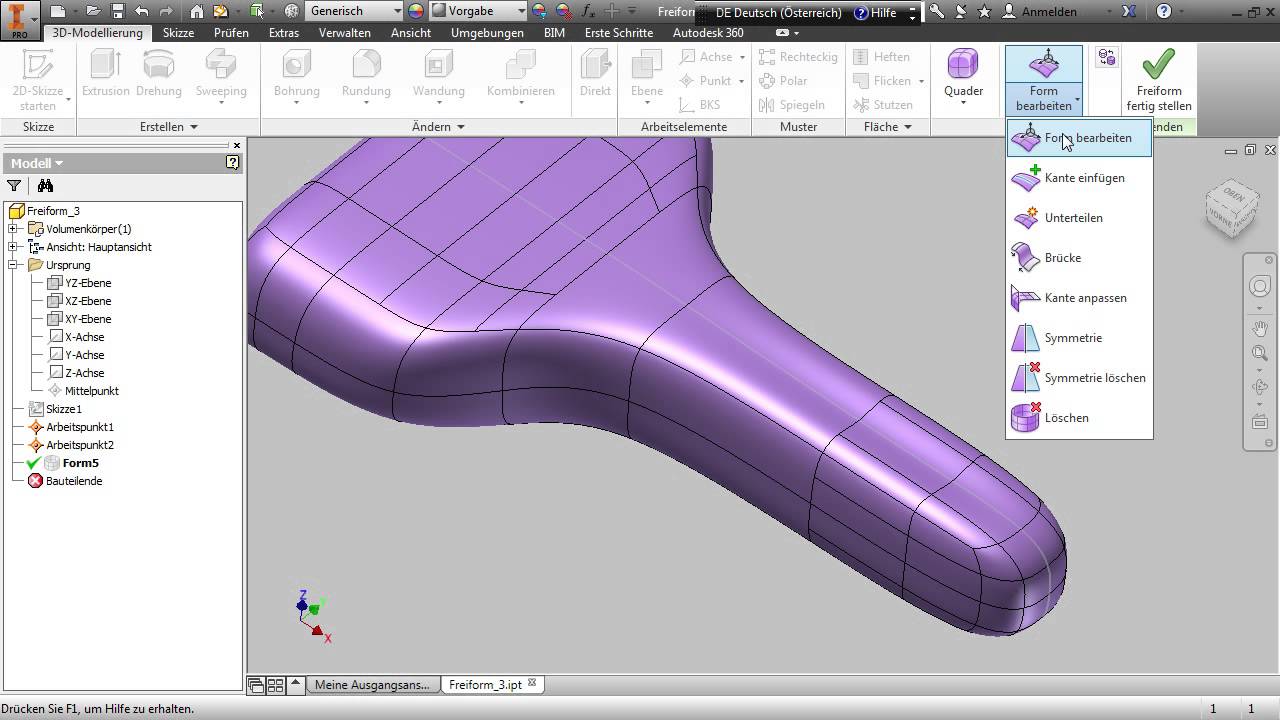Select the Symmetrie tool entry
Screen dimensions: 1280x720
1079,338
